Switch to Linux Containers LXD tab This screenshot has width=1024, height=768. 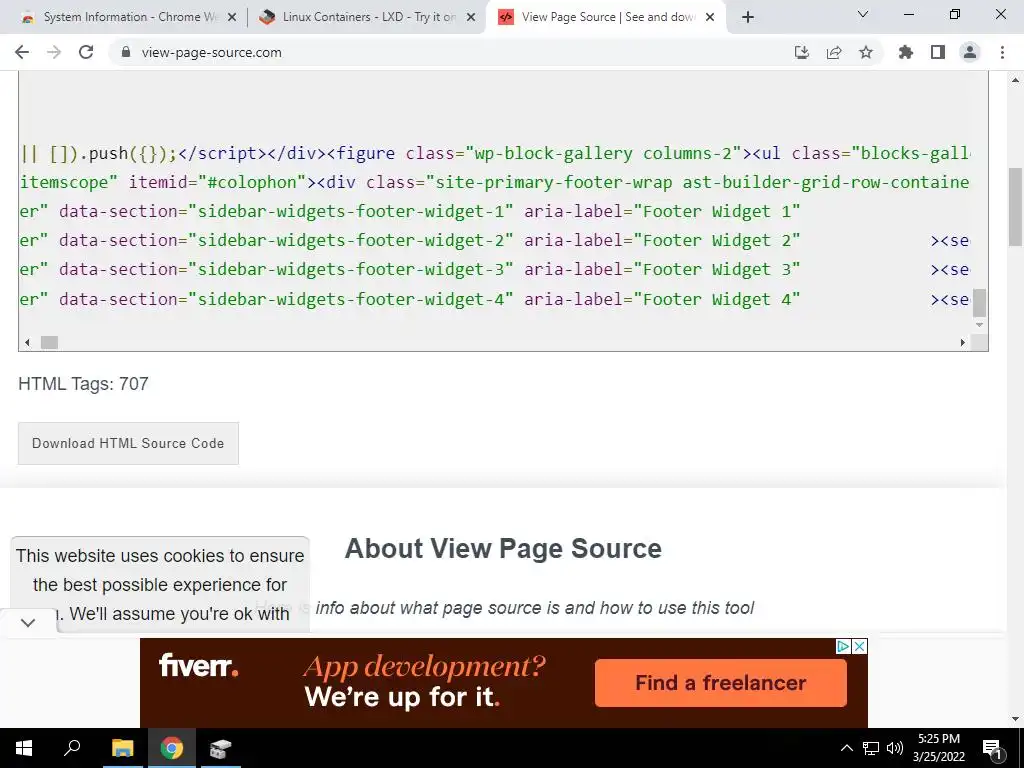point(366,17)
